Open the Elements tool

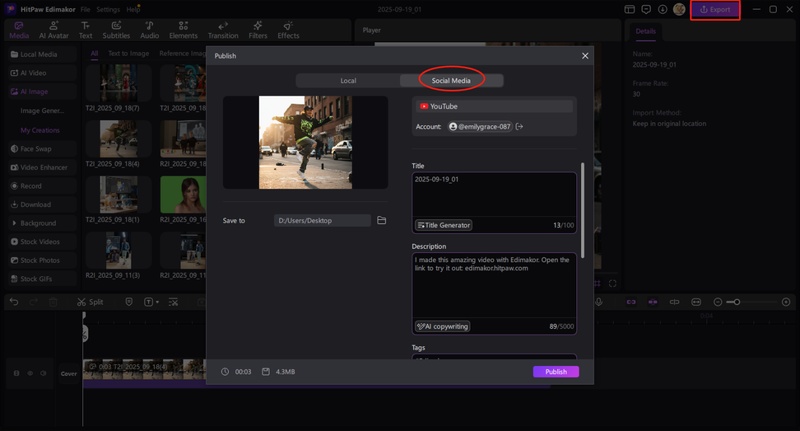click(x=183, y=31)
